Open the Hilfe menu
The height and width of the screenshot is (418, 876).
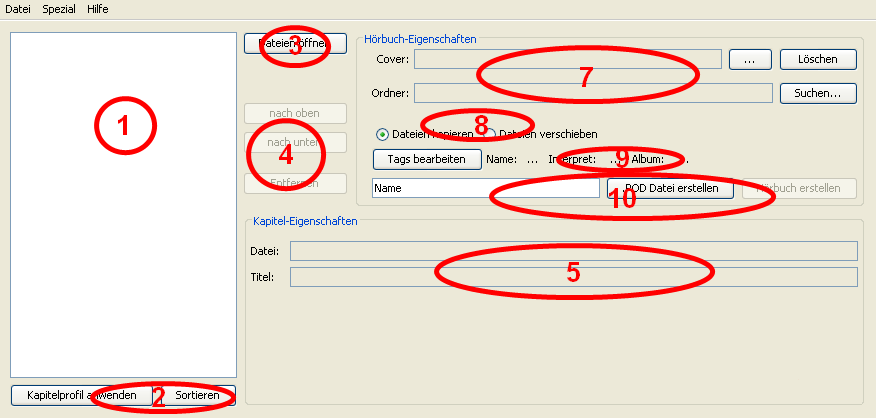[x=97, y=9]
